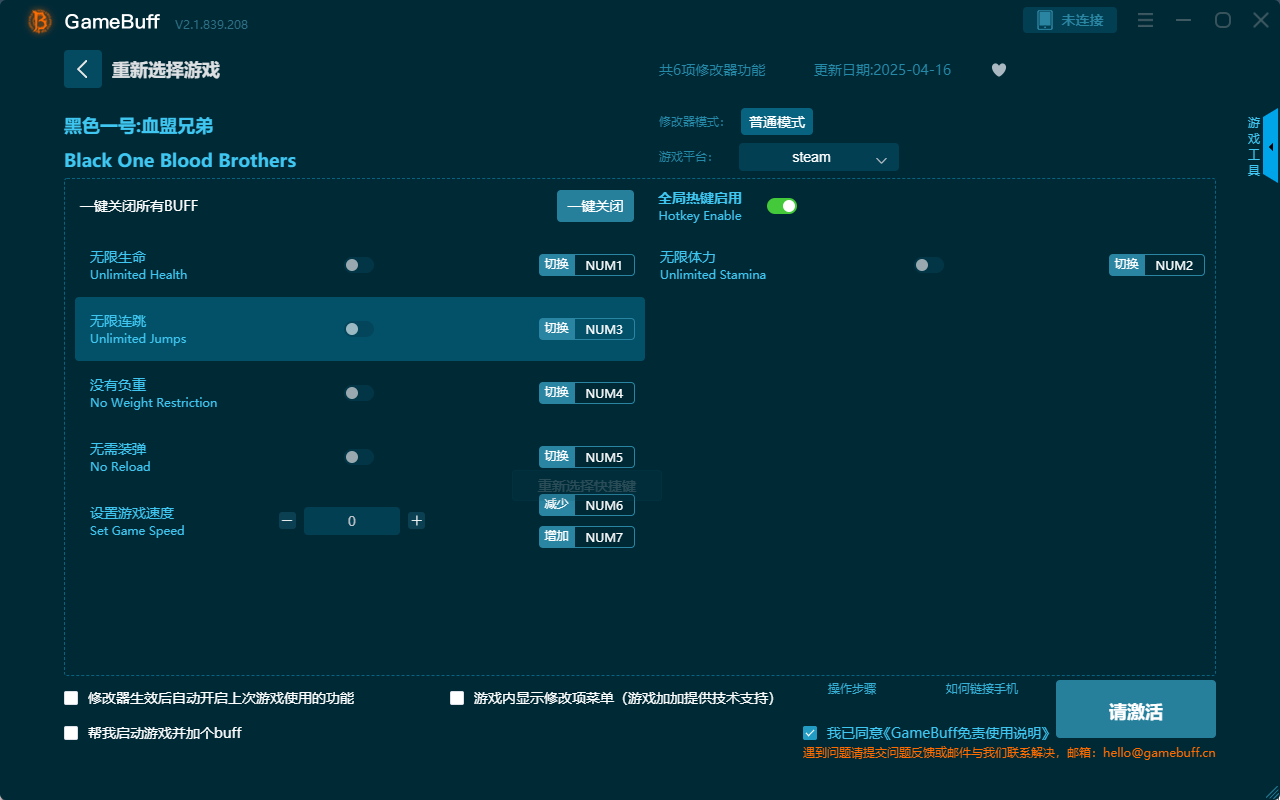Enable the Unlimited Jumps toggle
This screenshot has width=1280, height=800.
coord(358,328)
